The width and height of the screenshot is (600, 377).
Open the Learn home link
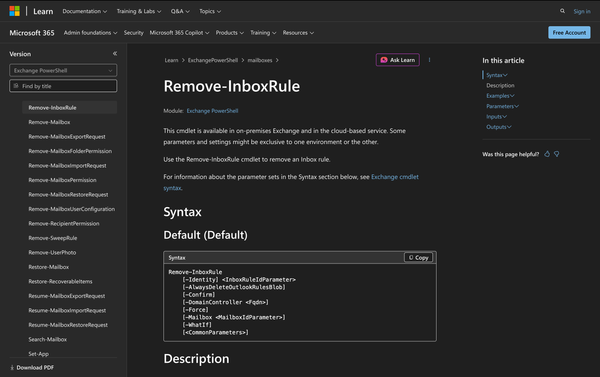coord(43,11)
